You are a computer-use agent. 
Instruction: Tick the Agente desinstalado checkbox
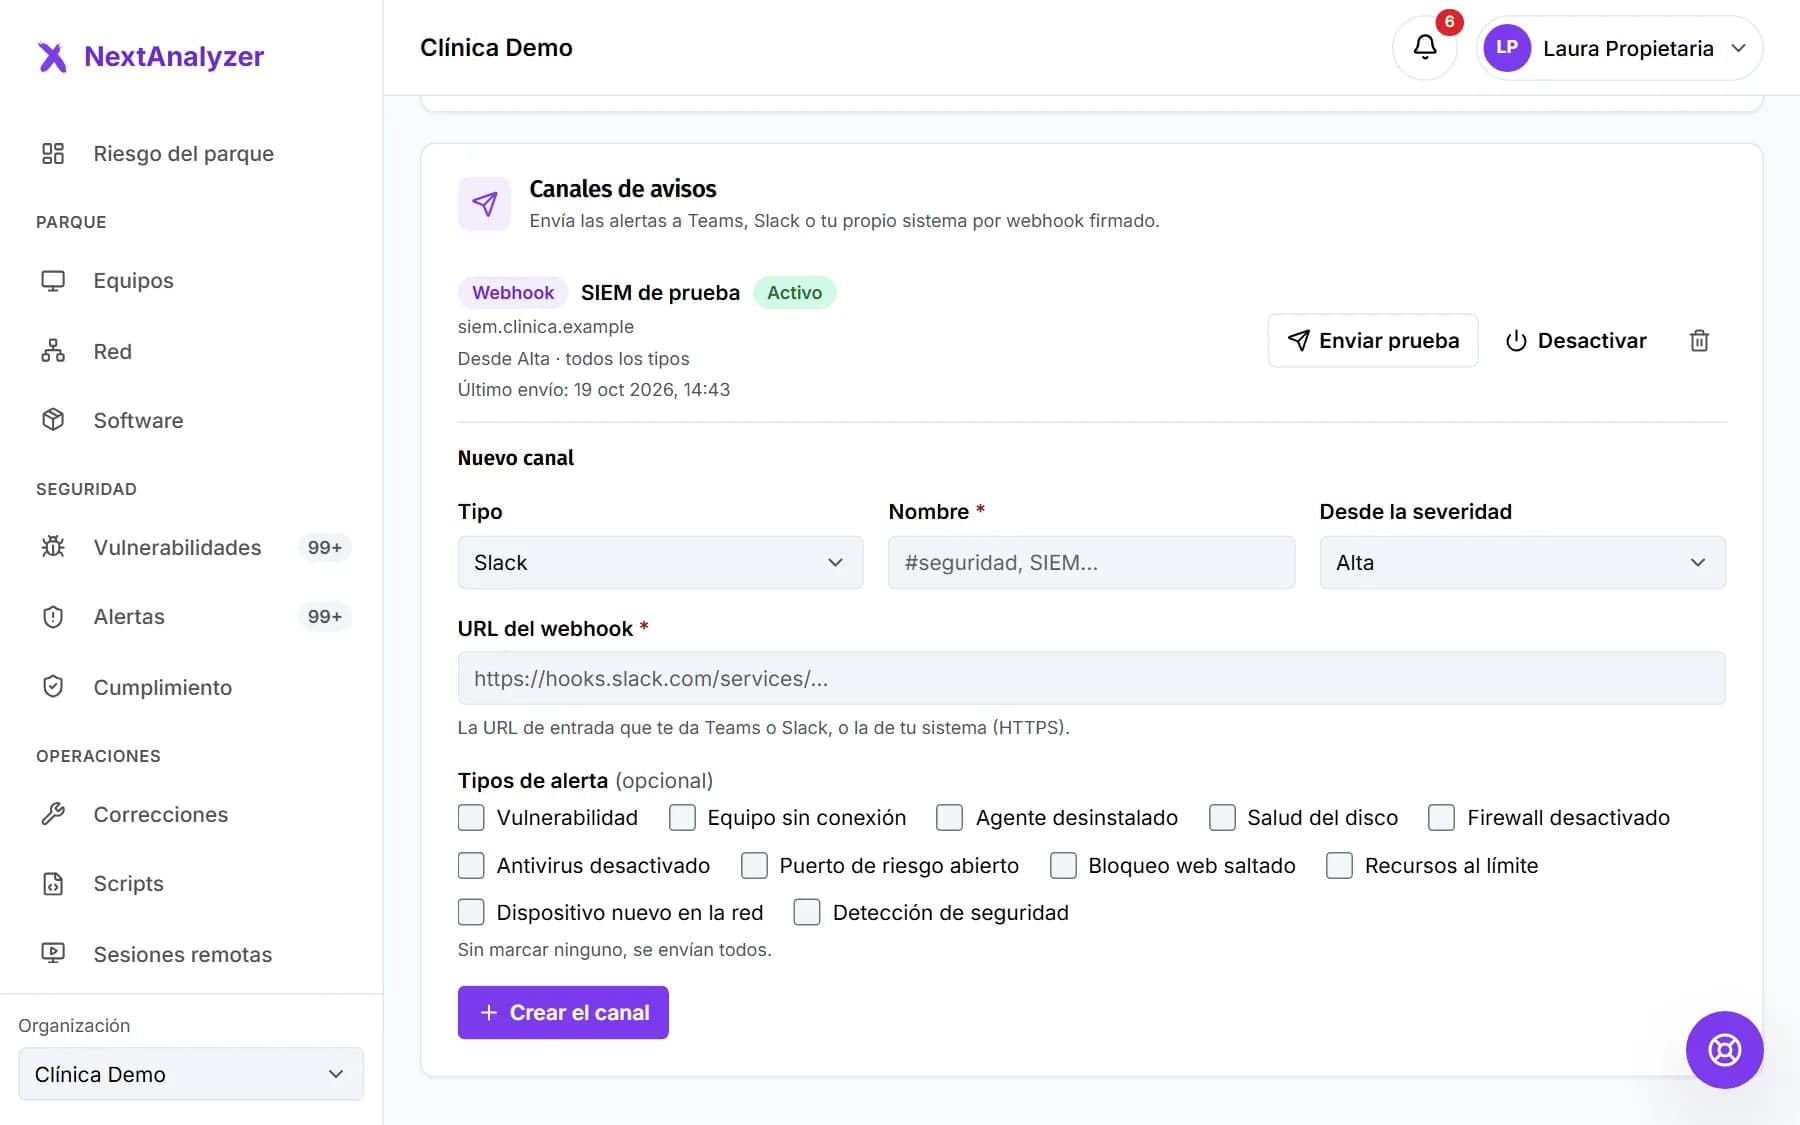click(x=950, y=818)
